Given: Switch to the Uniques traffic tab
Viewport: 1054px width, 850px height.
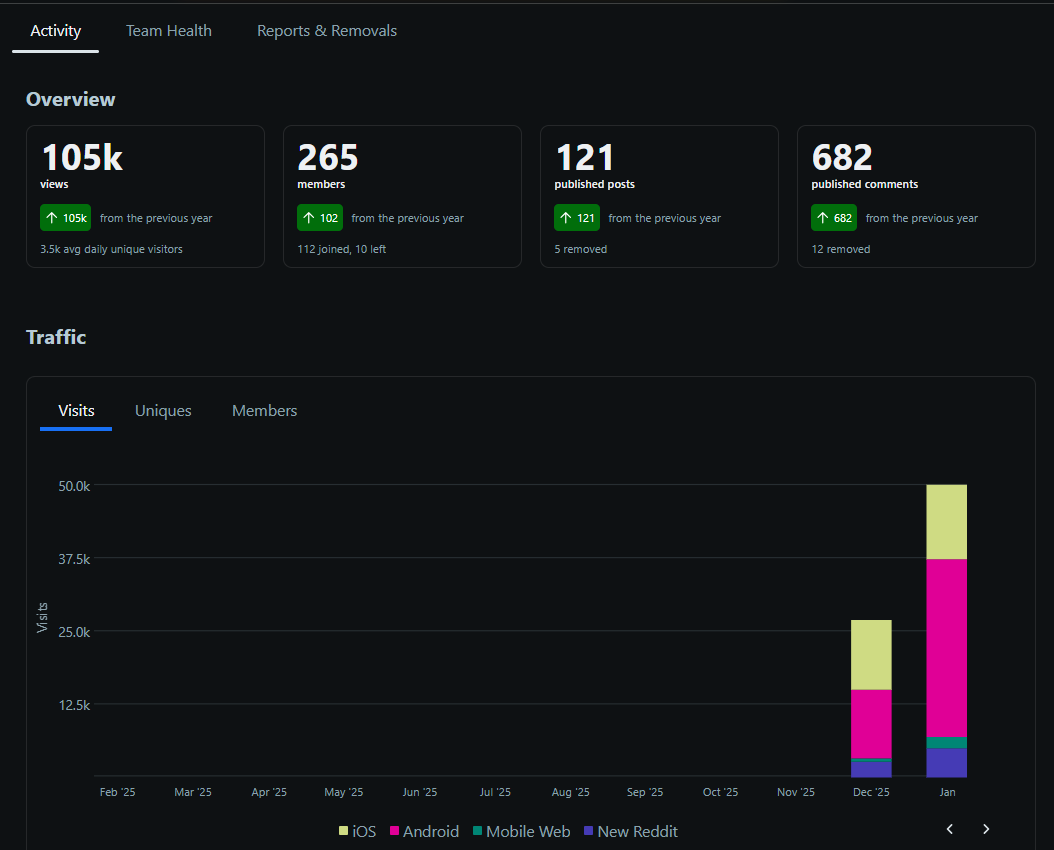Looking at the screenshot, I should [163, 410].
